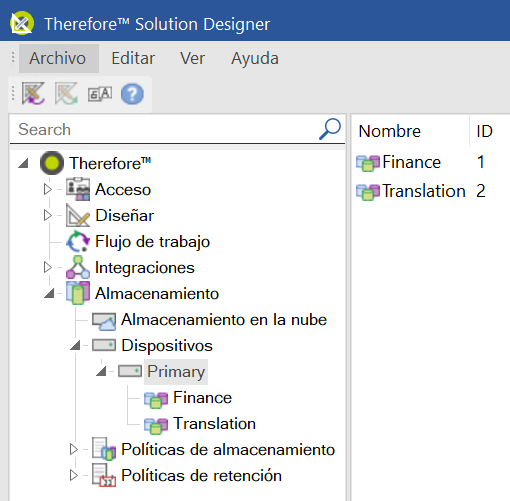Open the Ver menu
Viewport: 510px width, 501px height.
[x=192, y=58]
